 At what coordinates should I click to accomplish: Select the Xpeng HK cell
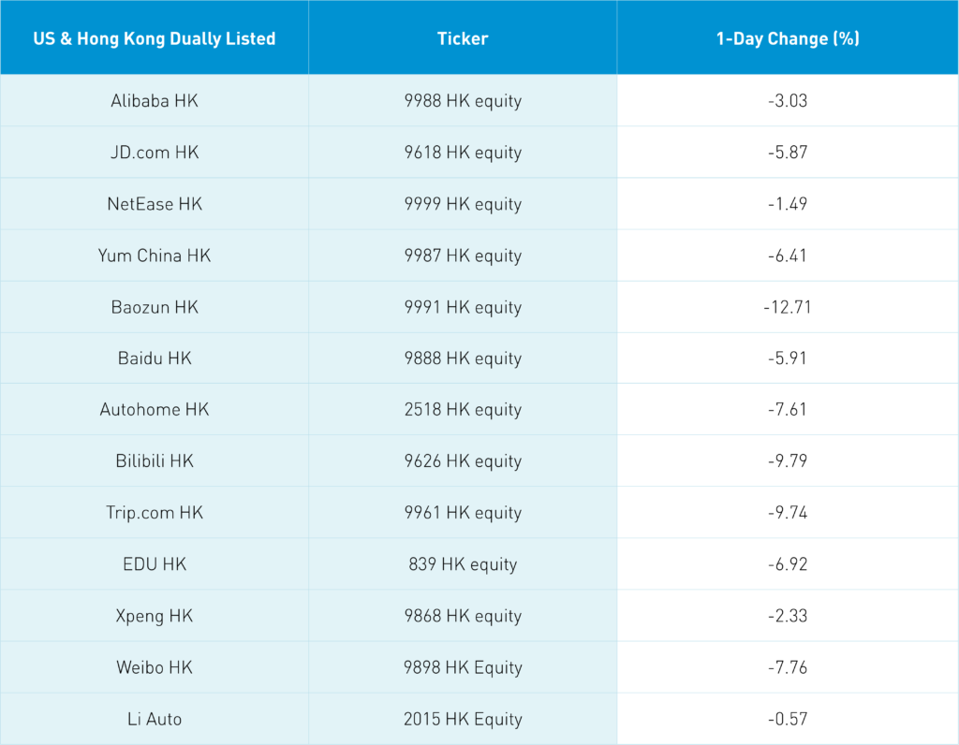[154, 616]
